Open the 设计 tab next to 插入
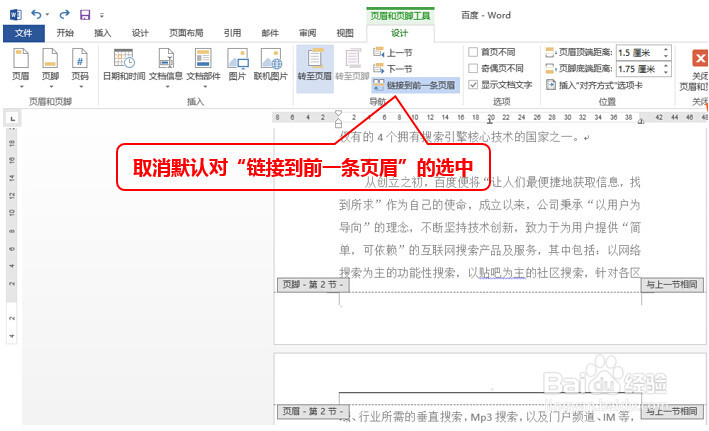 140,33
